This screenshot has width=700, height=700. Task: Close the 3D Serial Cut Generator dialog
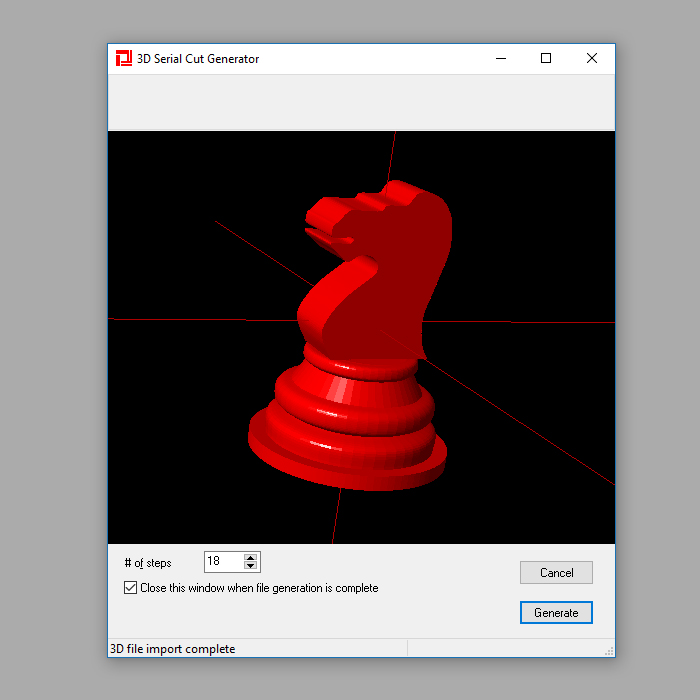point(592,59)
